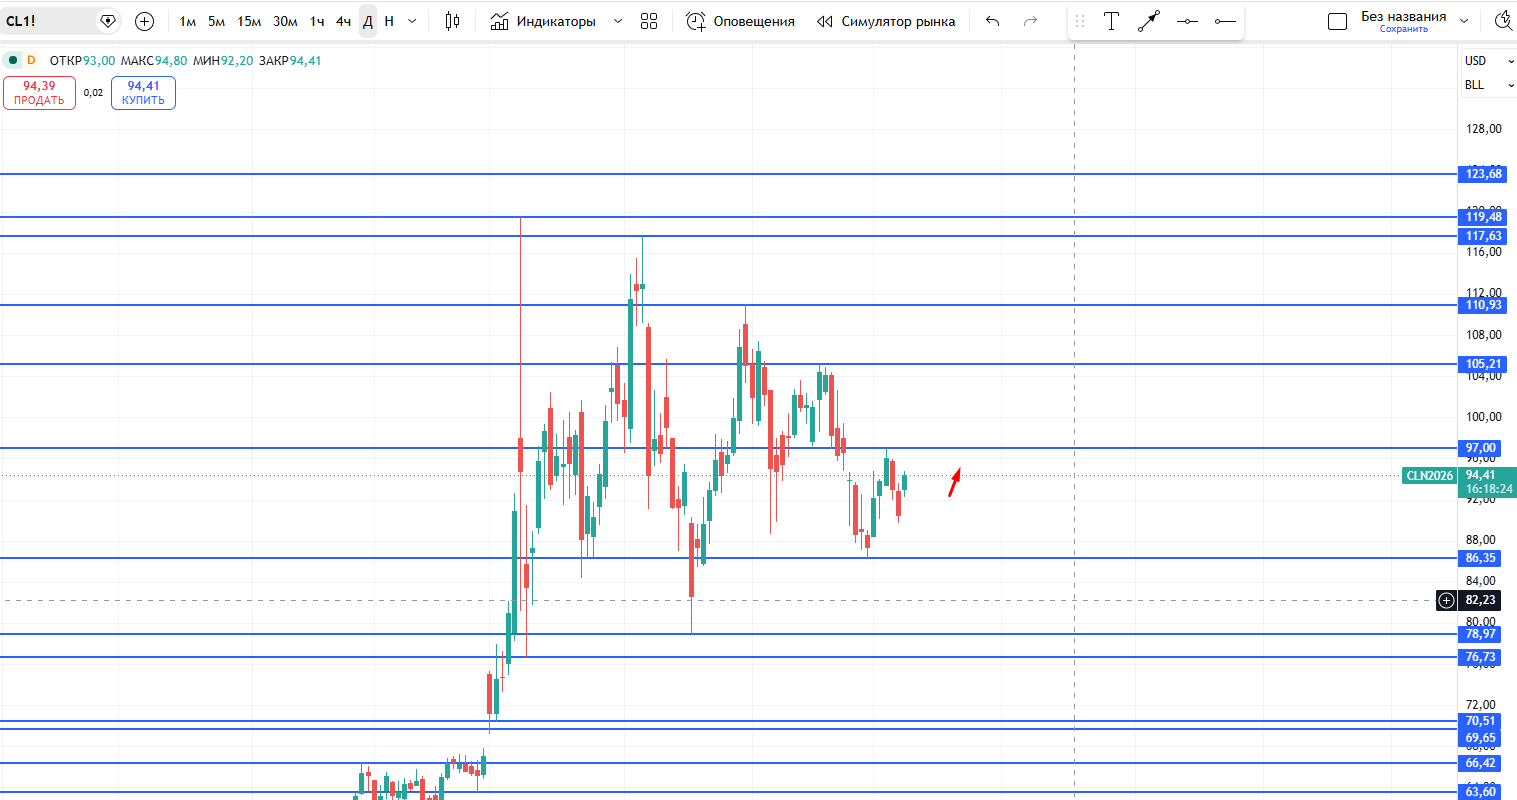The image size is (1517, 800).
Task: Undo the last chart action
Action: click(x=992, y=21)
